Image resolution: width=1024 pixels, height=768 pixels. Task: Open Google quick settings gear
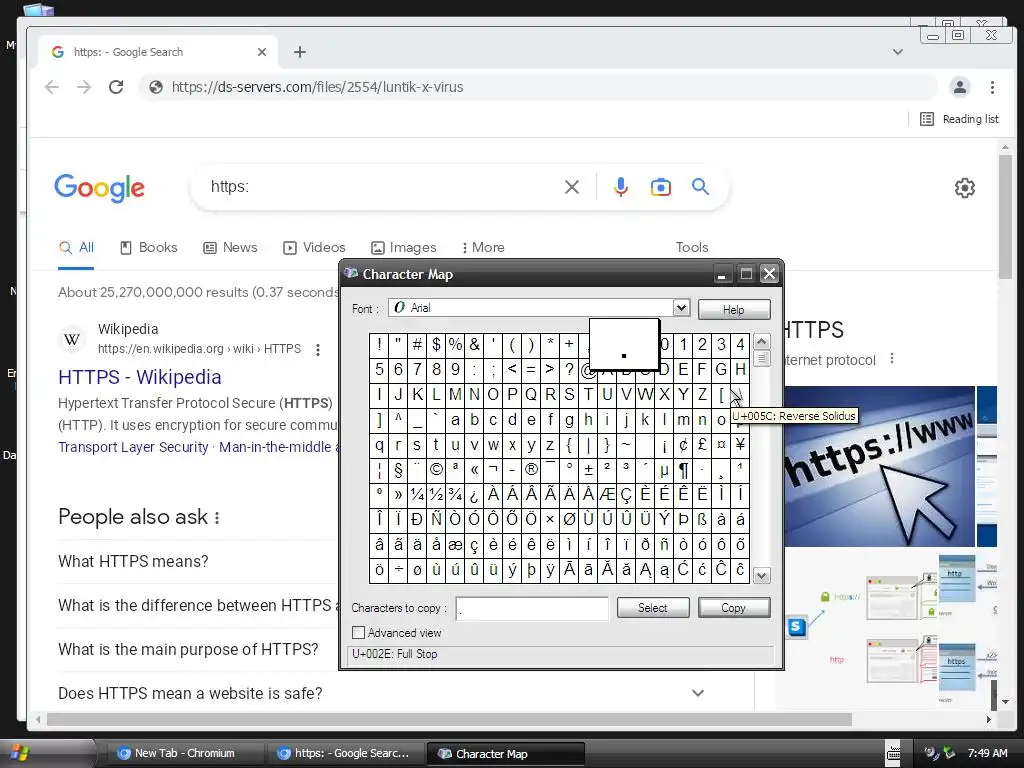pyautogui.click(x=965, y=188)
